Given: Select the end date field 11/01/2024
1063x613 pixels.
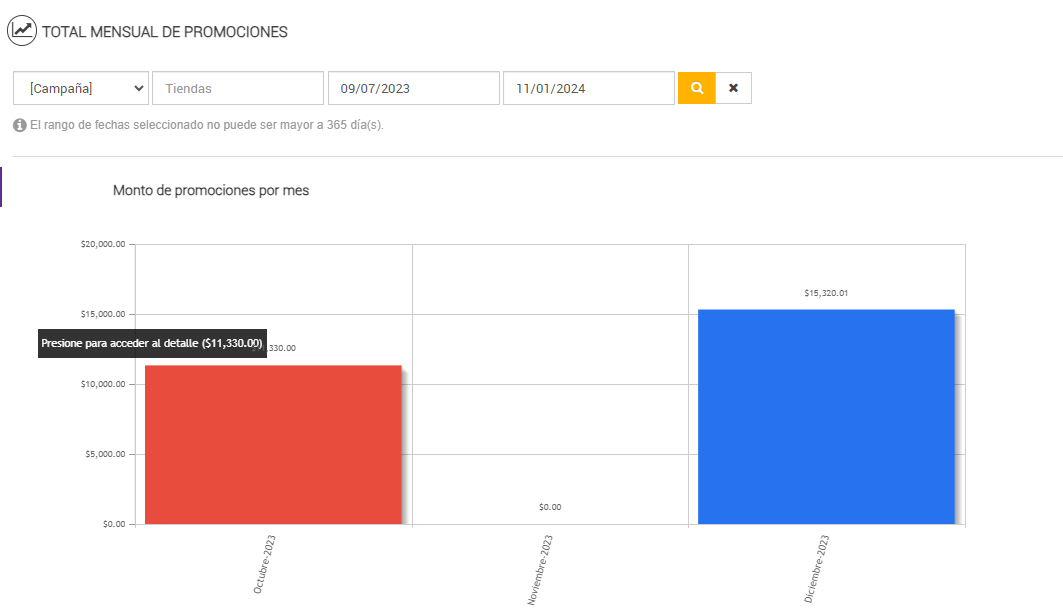Looking at the screenshot, I should coord(588,88).
